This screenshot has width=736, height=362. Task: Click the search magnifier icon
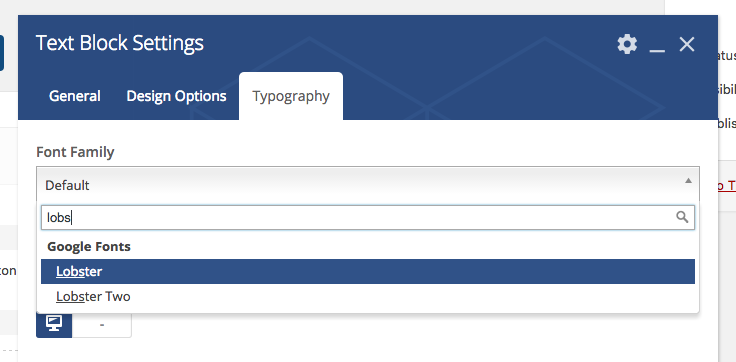click(x=682, y=217)
